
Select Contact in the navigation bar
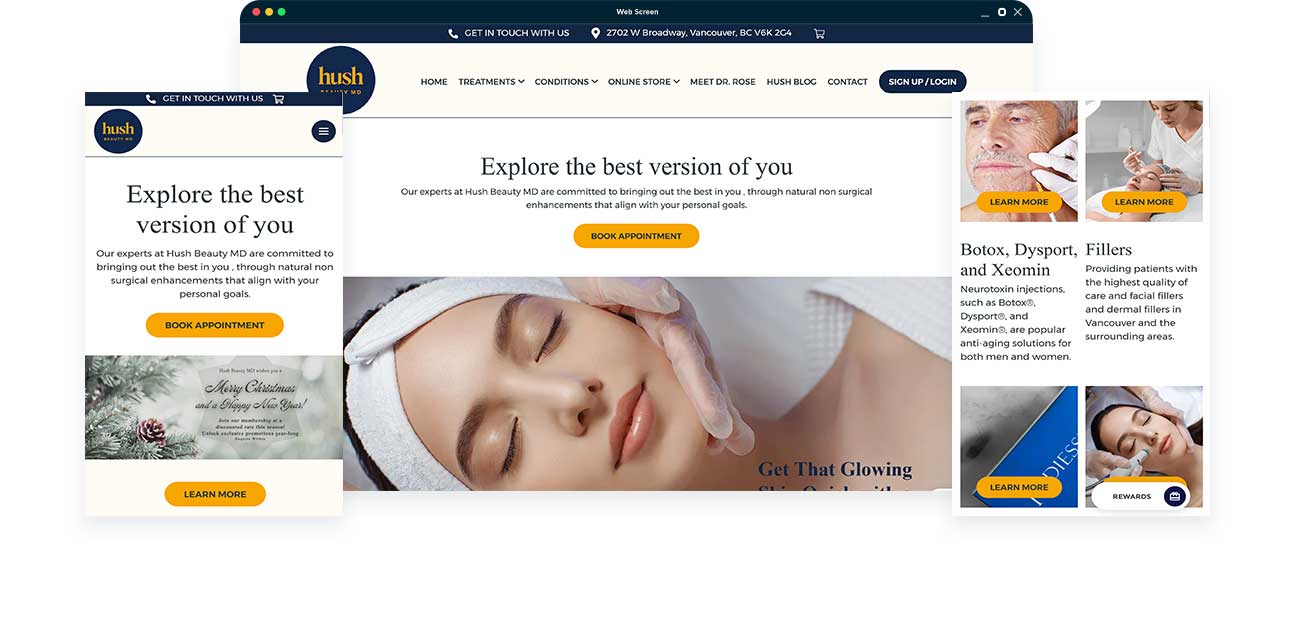coord(847,82)
